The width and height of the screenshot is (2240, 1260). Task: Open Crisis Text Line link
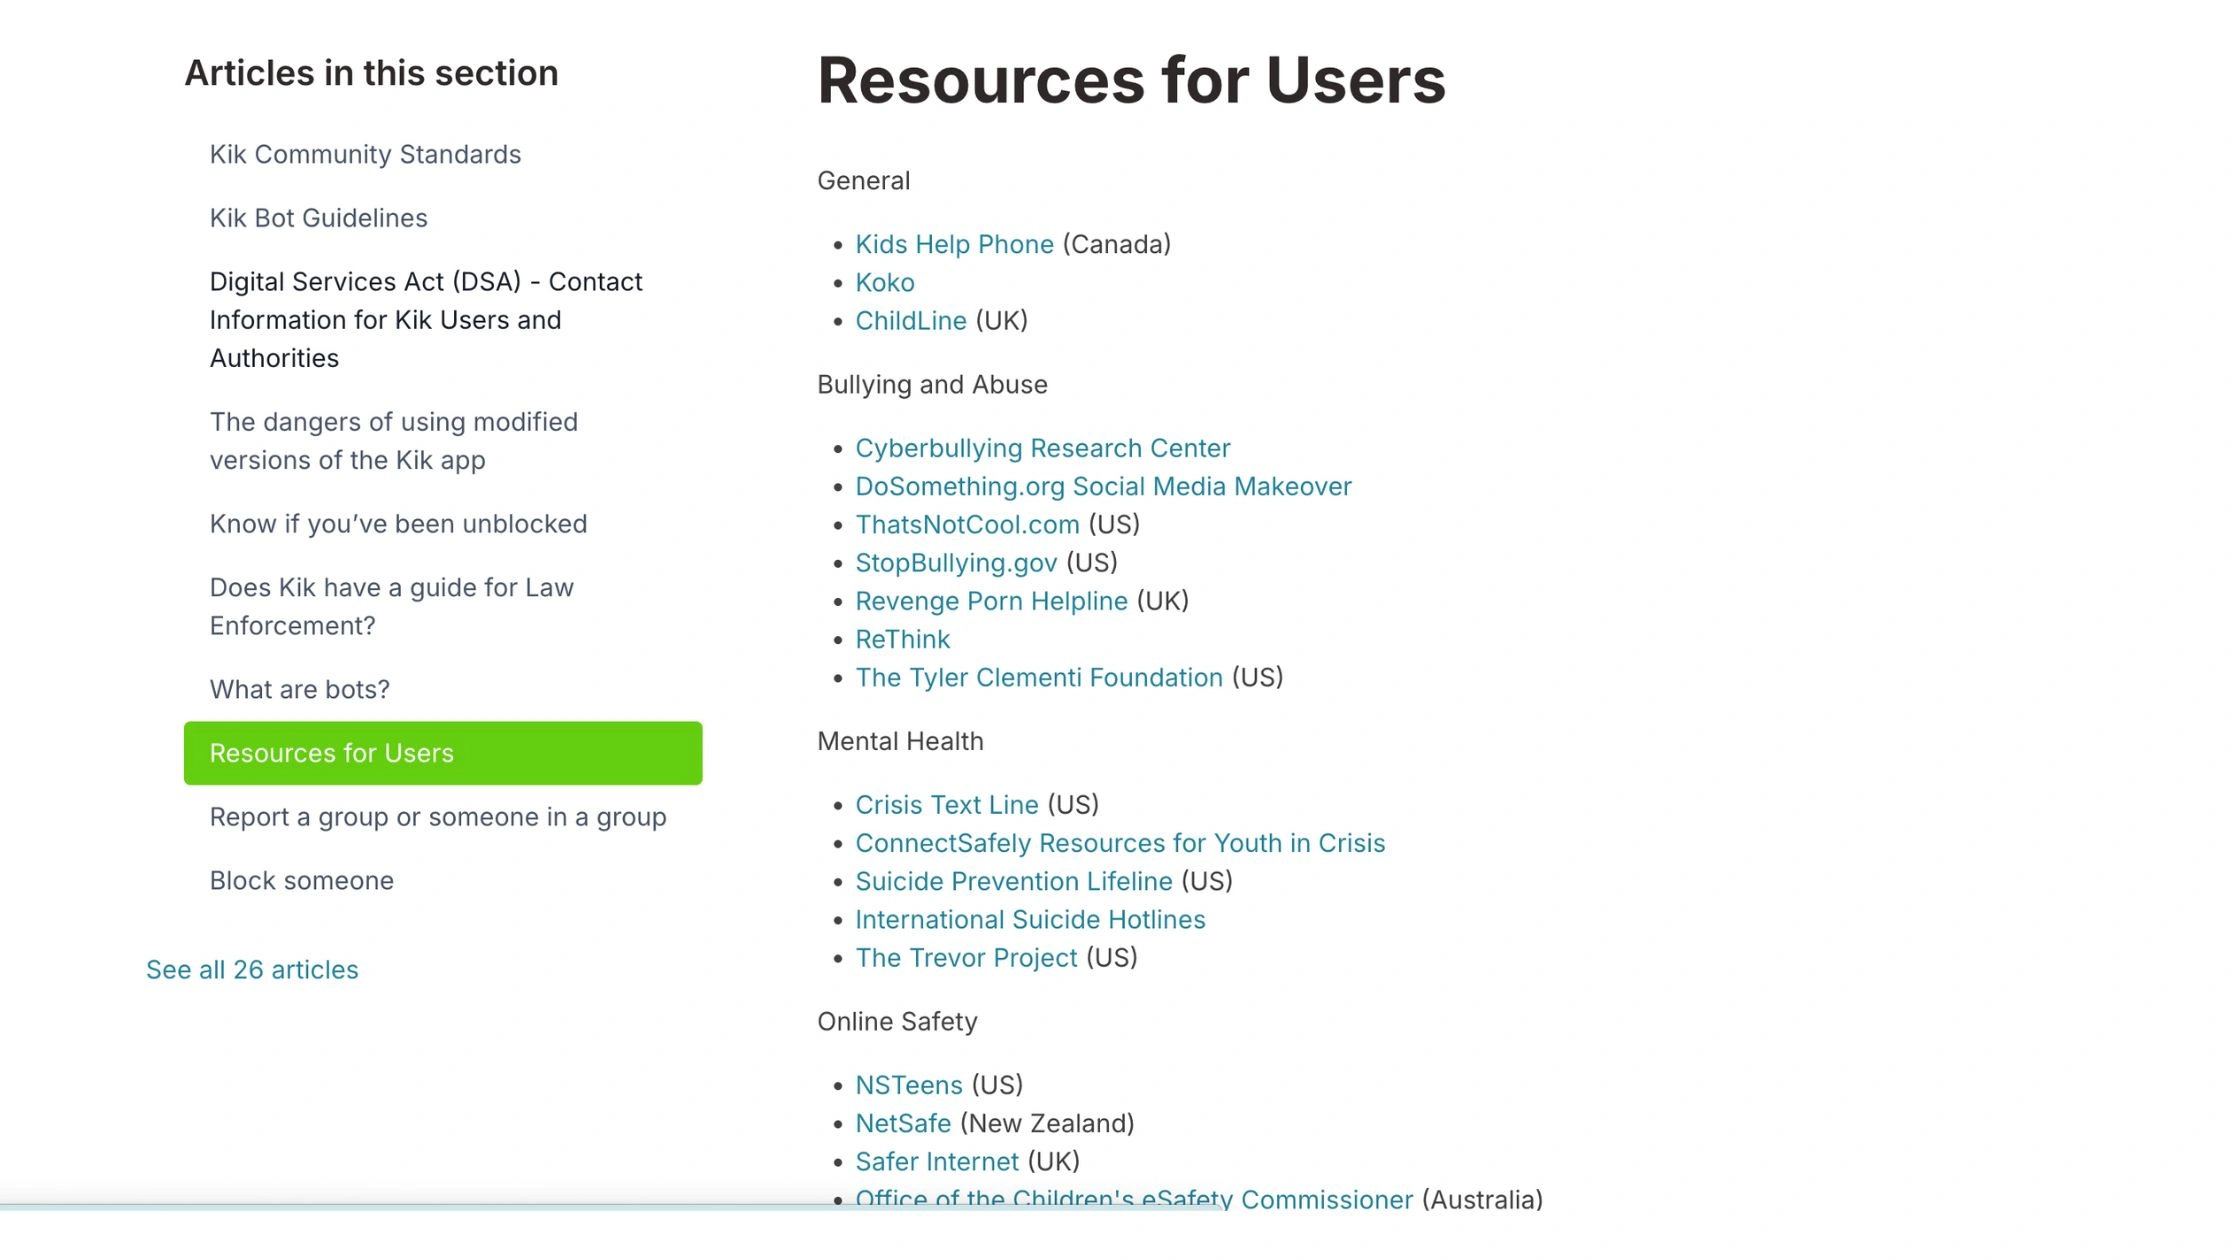click(x=946, y=805)
